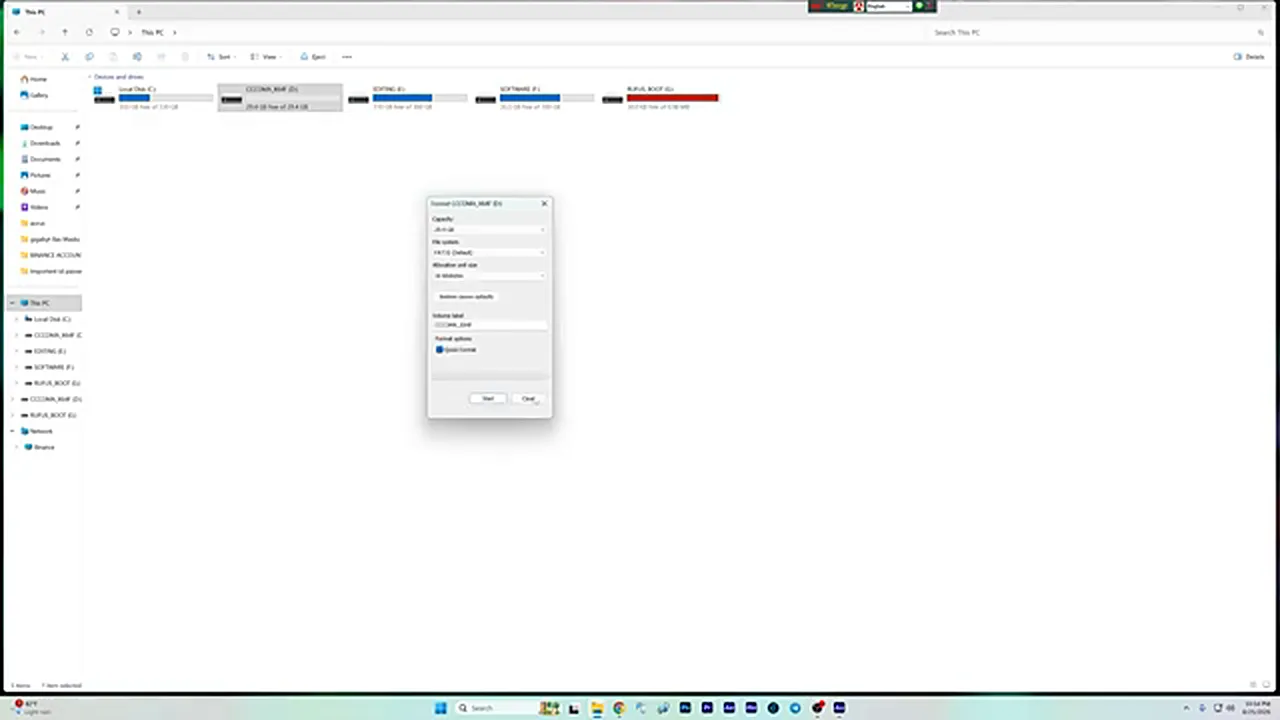Click the Copy icon in toolbar
1280x720 pixels.
(89, 57)
